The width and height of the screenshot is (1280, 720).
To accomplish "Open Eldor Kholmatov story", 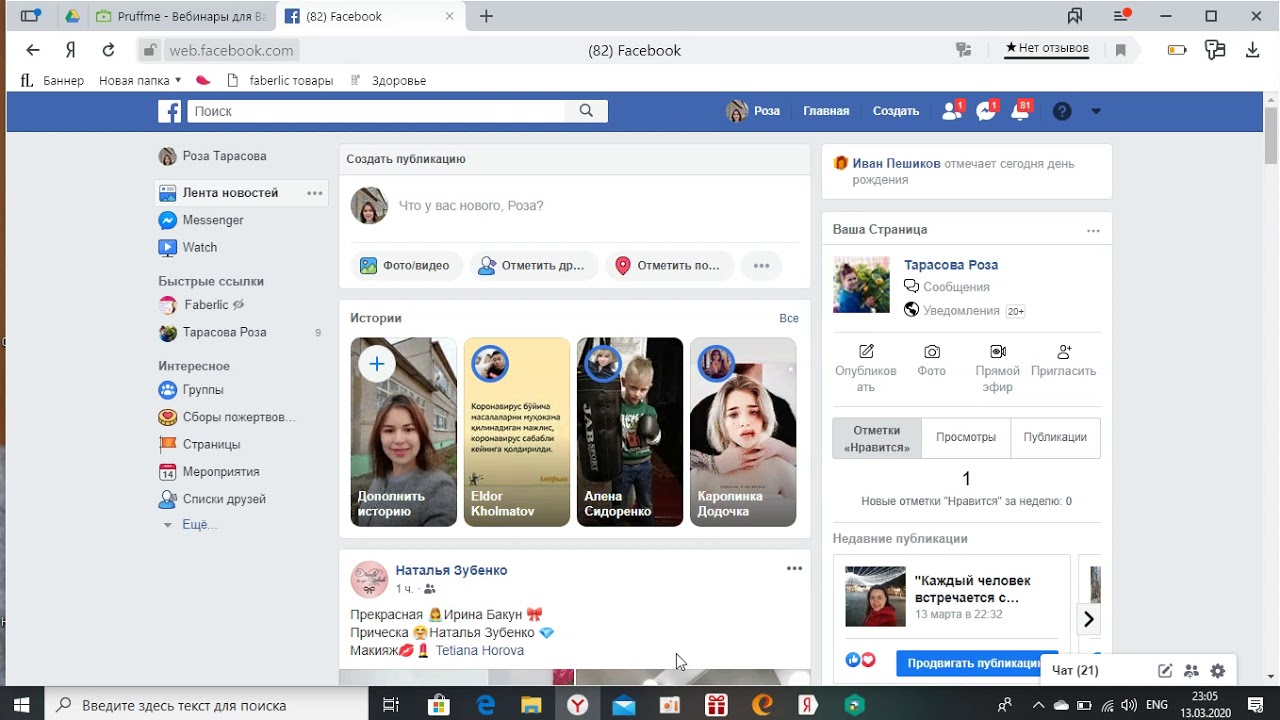I will pyautogui.click(x=517, y=432).
